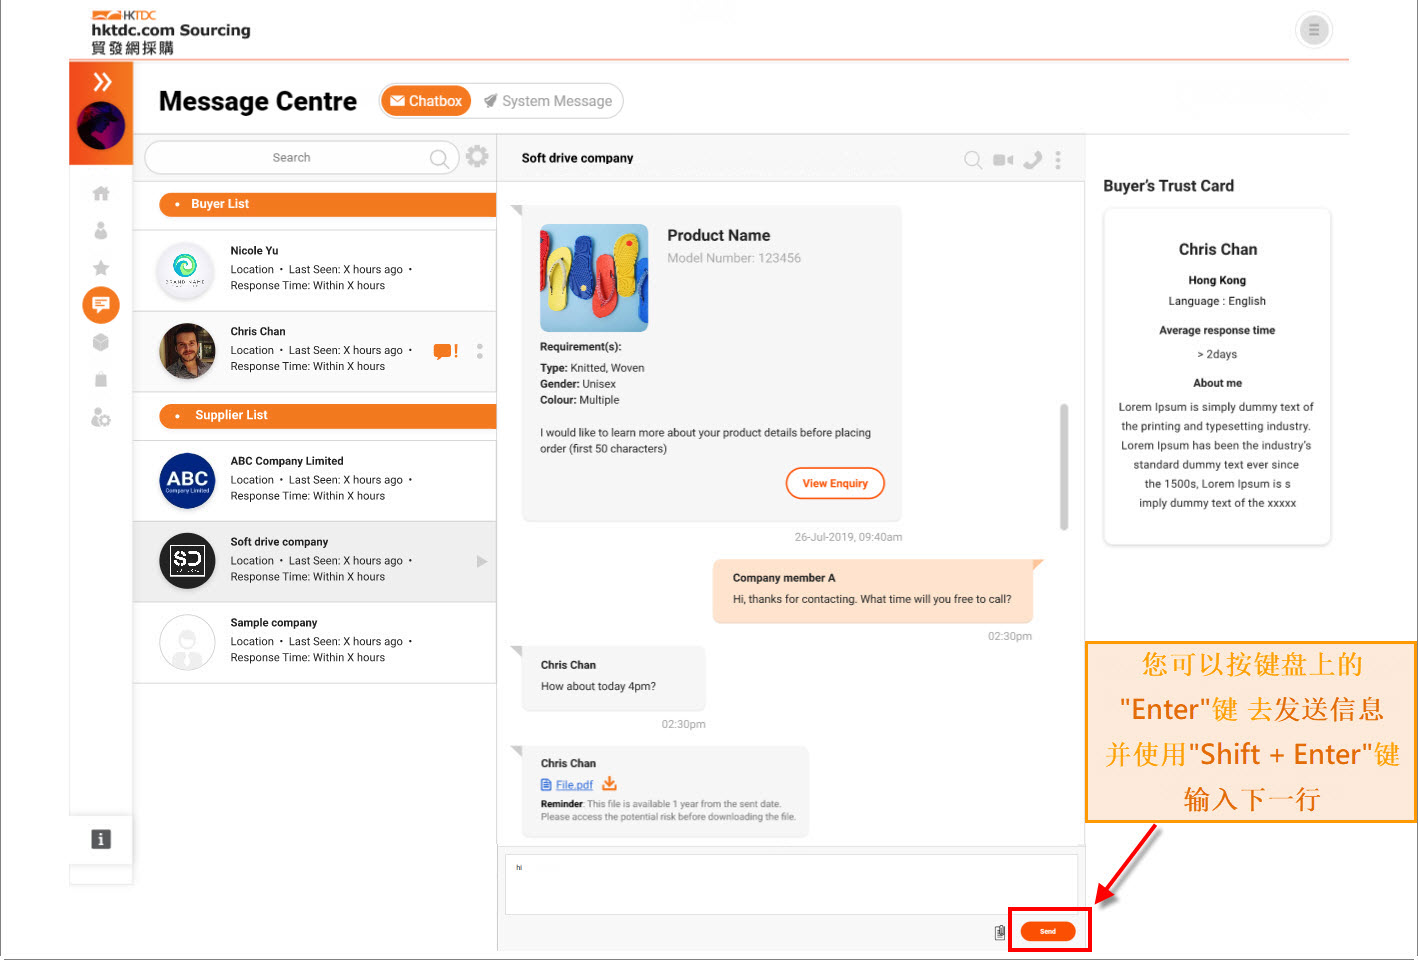Expand the sidebar with double chevron
1418x960 pixels.
[x=102, y=82]
